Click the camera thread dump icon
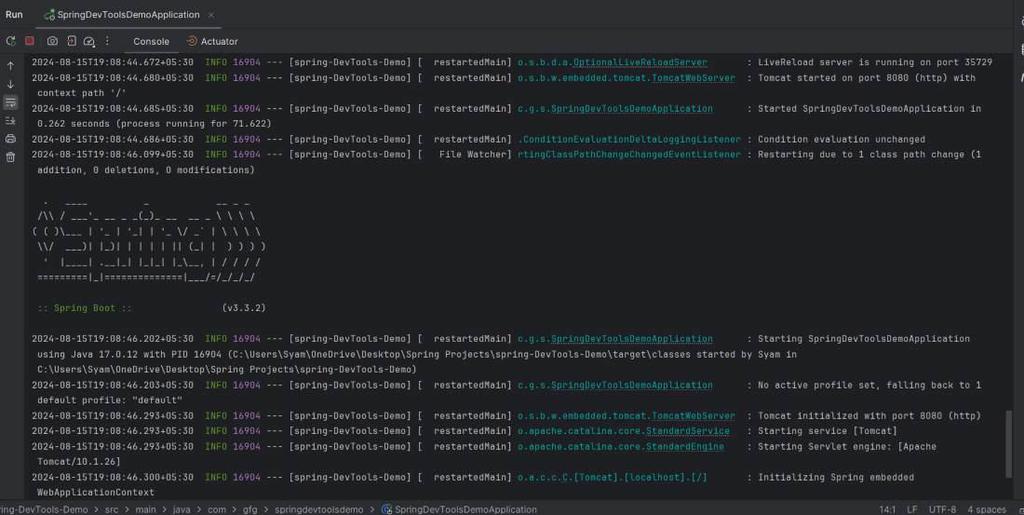This screenshot has height=515, width=1024. click(x=52, y=41)
